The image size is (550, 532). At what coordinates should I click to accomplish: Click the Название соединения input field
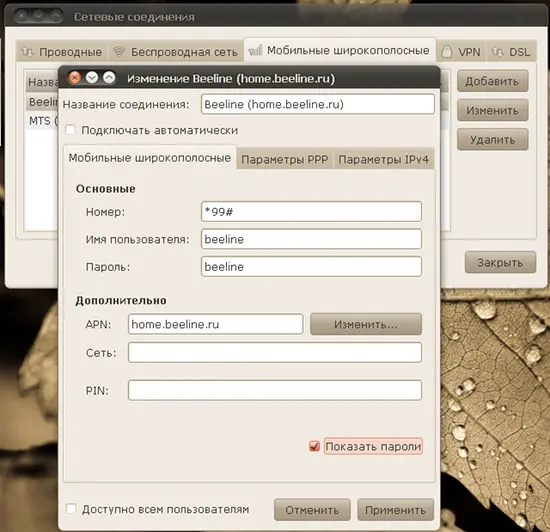(x=318, y=104)
